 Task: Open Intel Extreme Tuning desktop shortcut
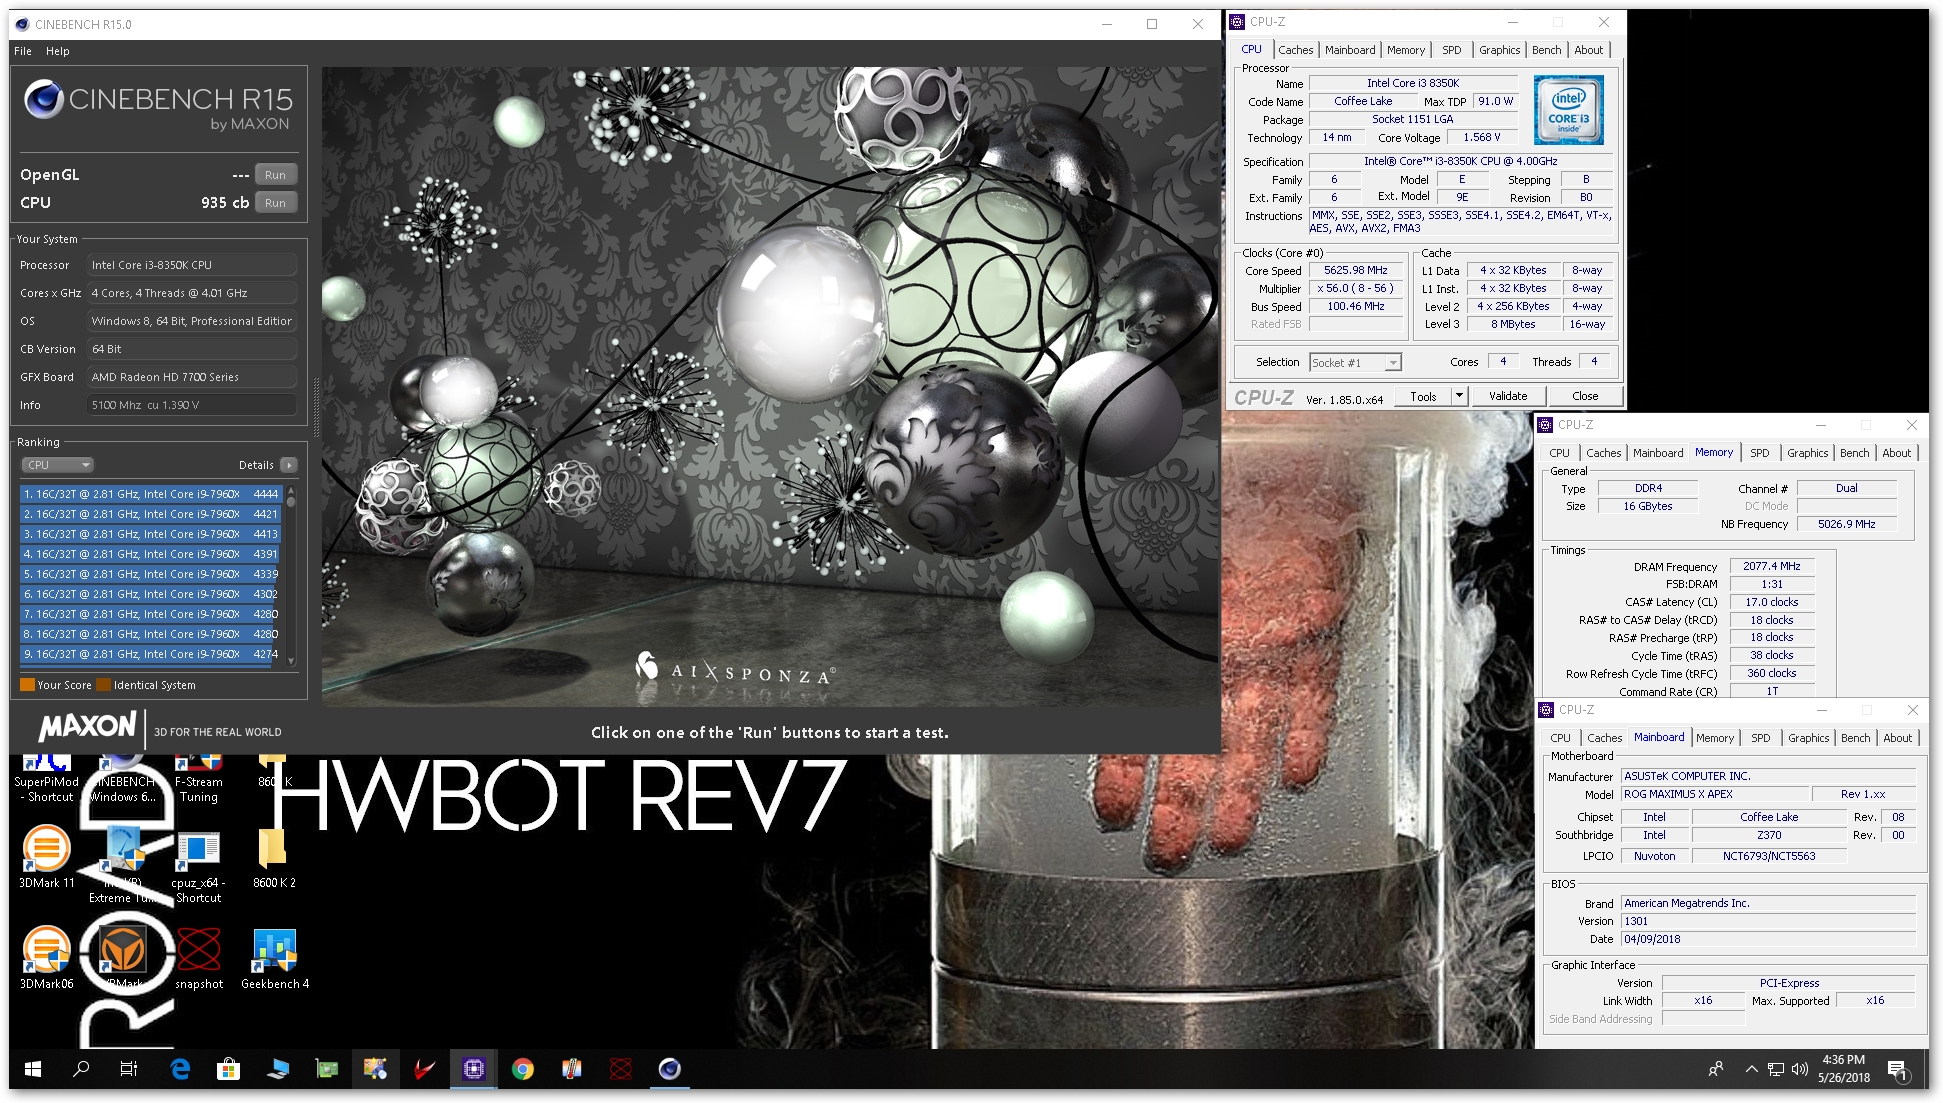123,866
